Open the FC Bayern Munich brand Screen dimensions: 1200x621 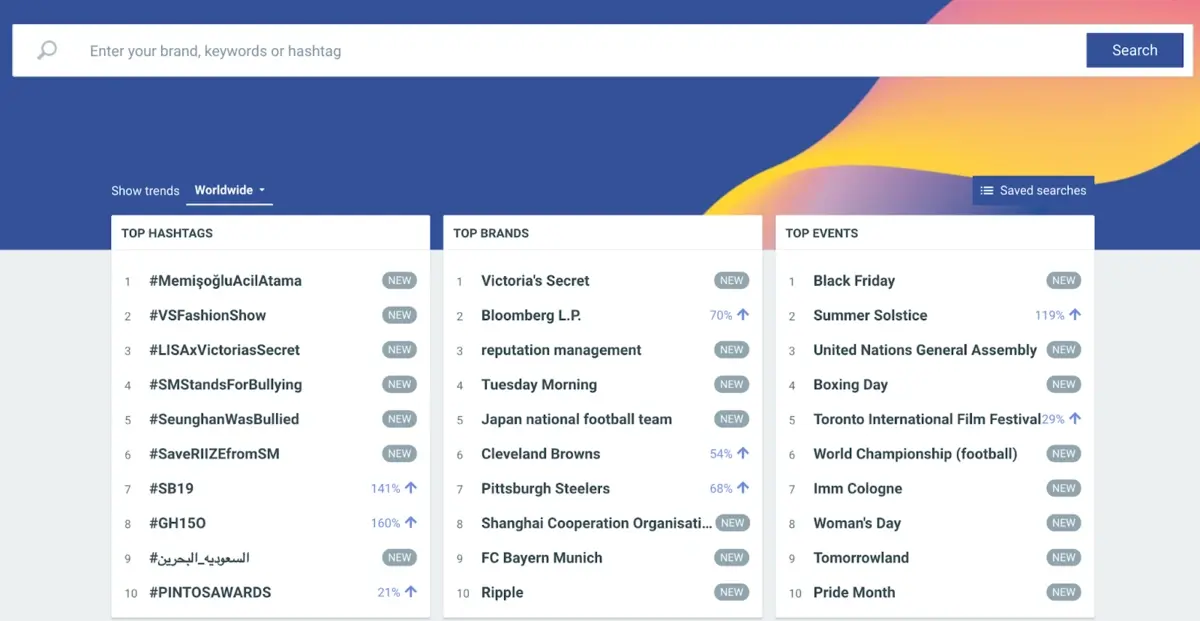point(541,558)
